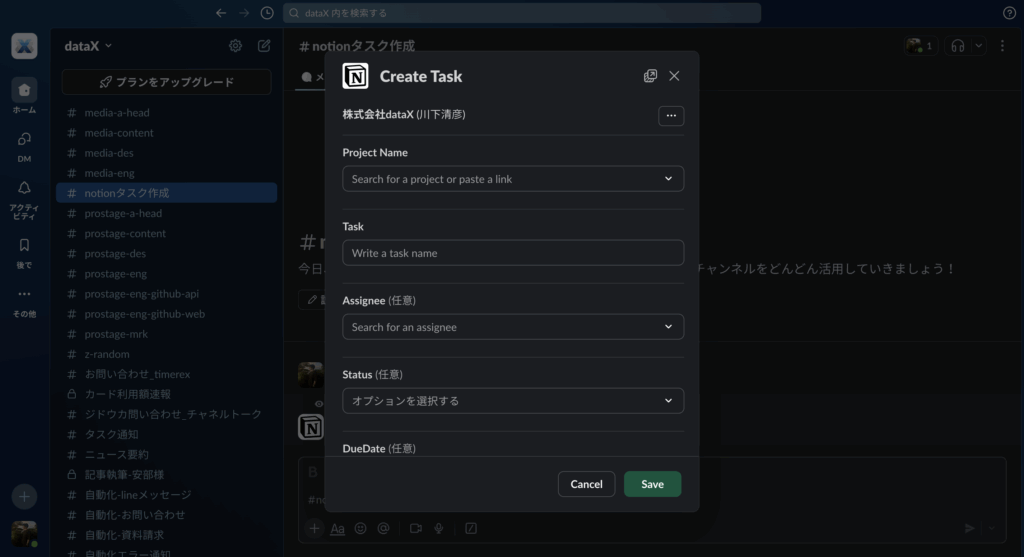Open the Assignee search dropdown
The height and width of the screenshot is (557, 1024).
point(513,326)
